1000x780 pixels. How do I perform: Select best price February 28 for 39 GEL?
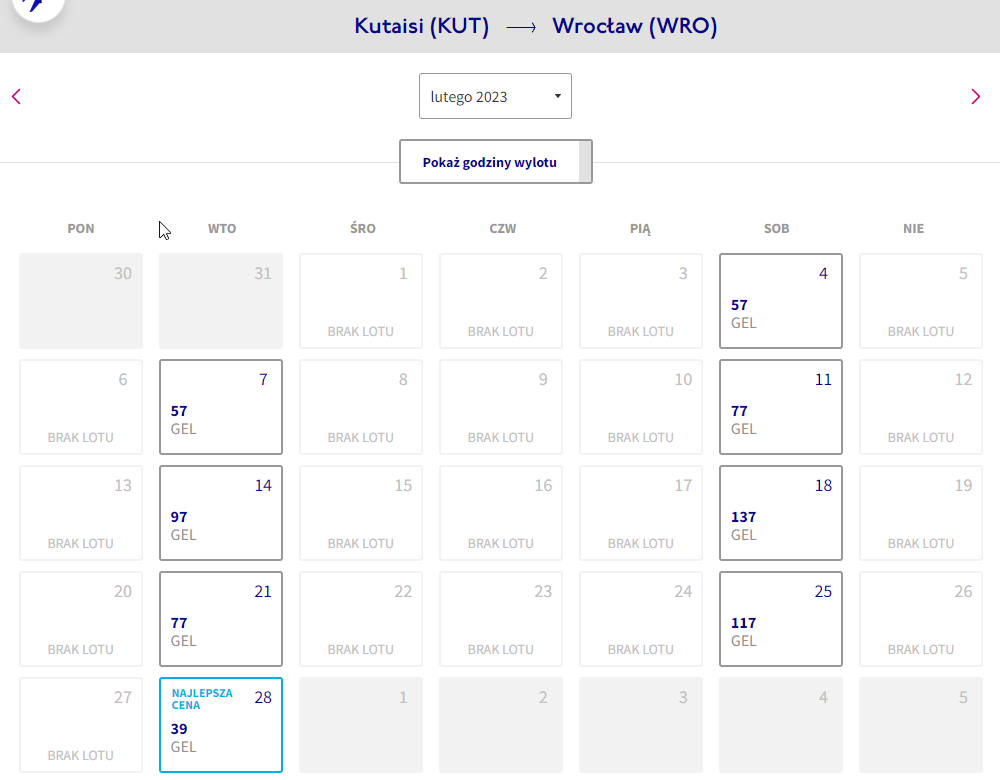(221, 725)
